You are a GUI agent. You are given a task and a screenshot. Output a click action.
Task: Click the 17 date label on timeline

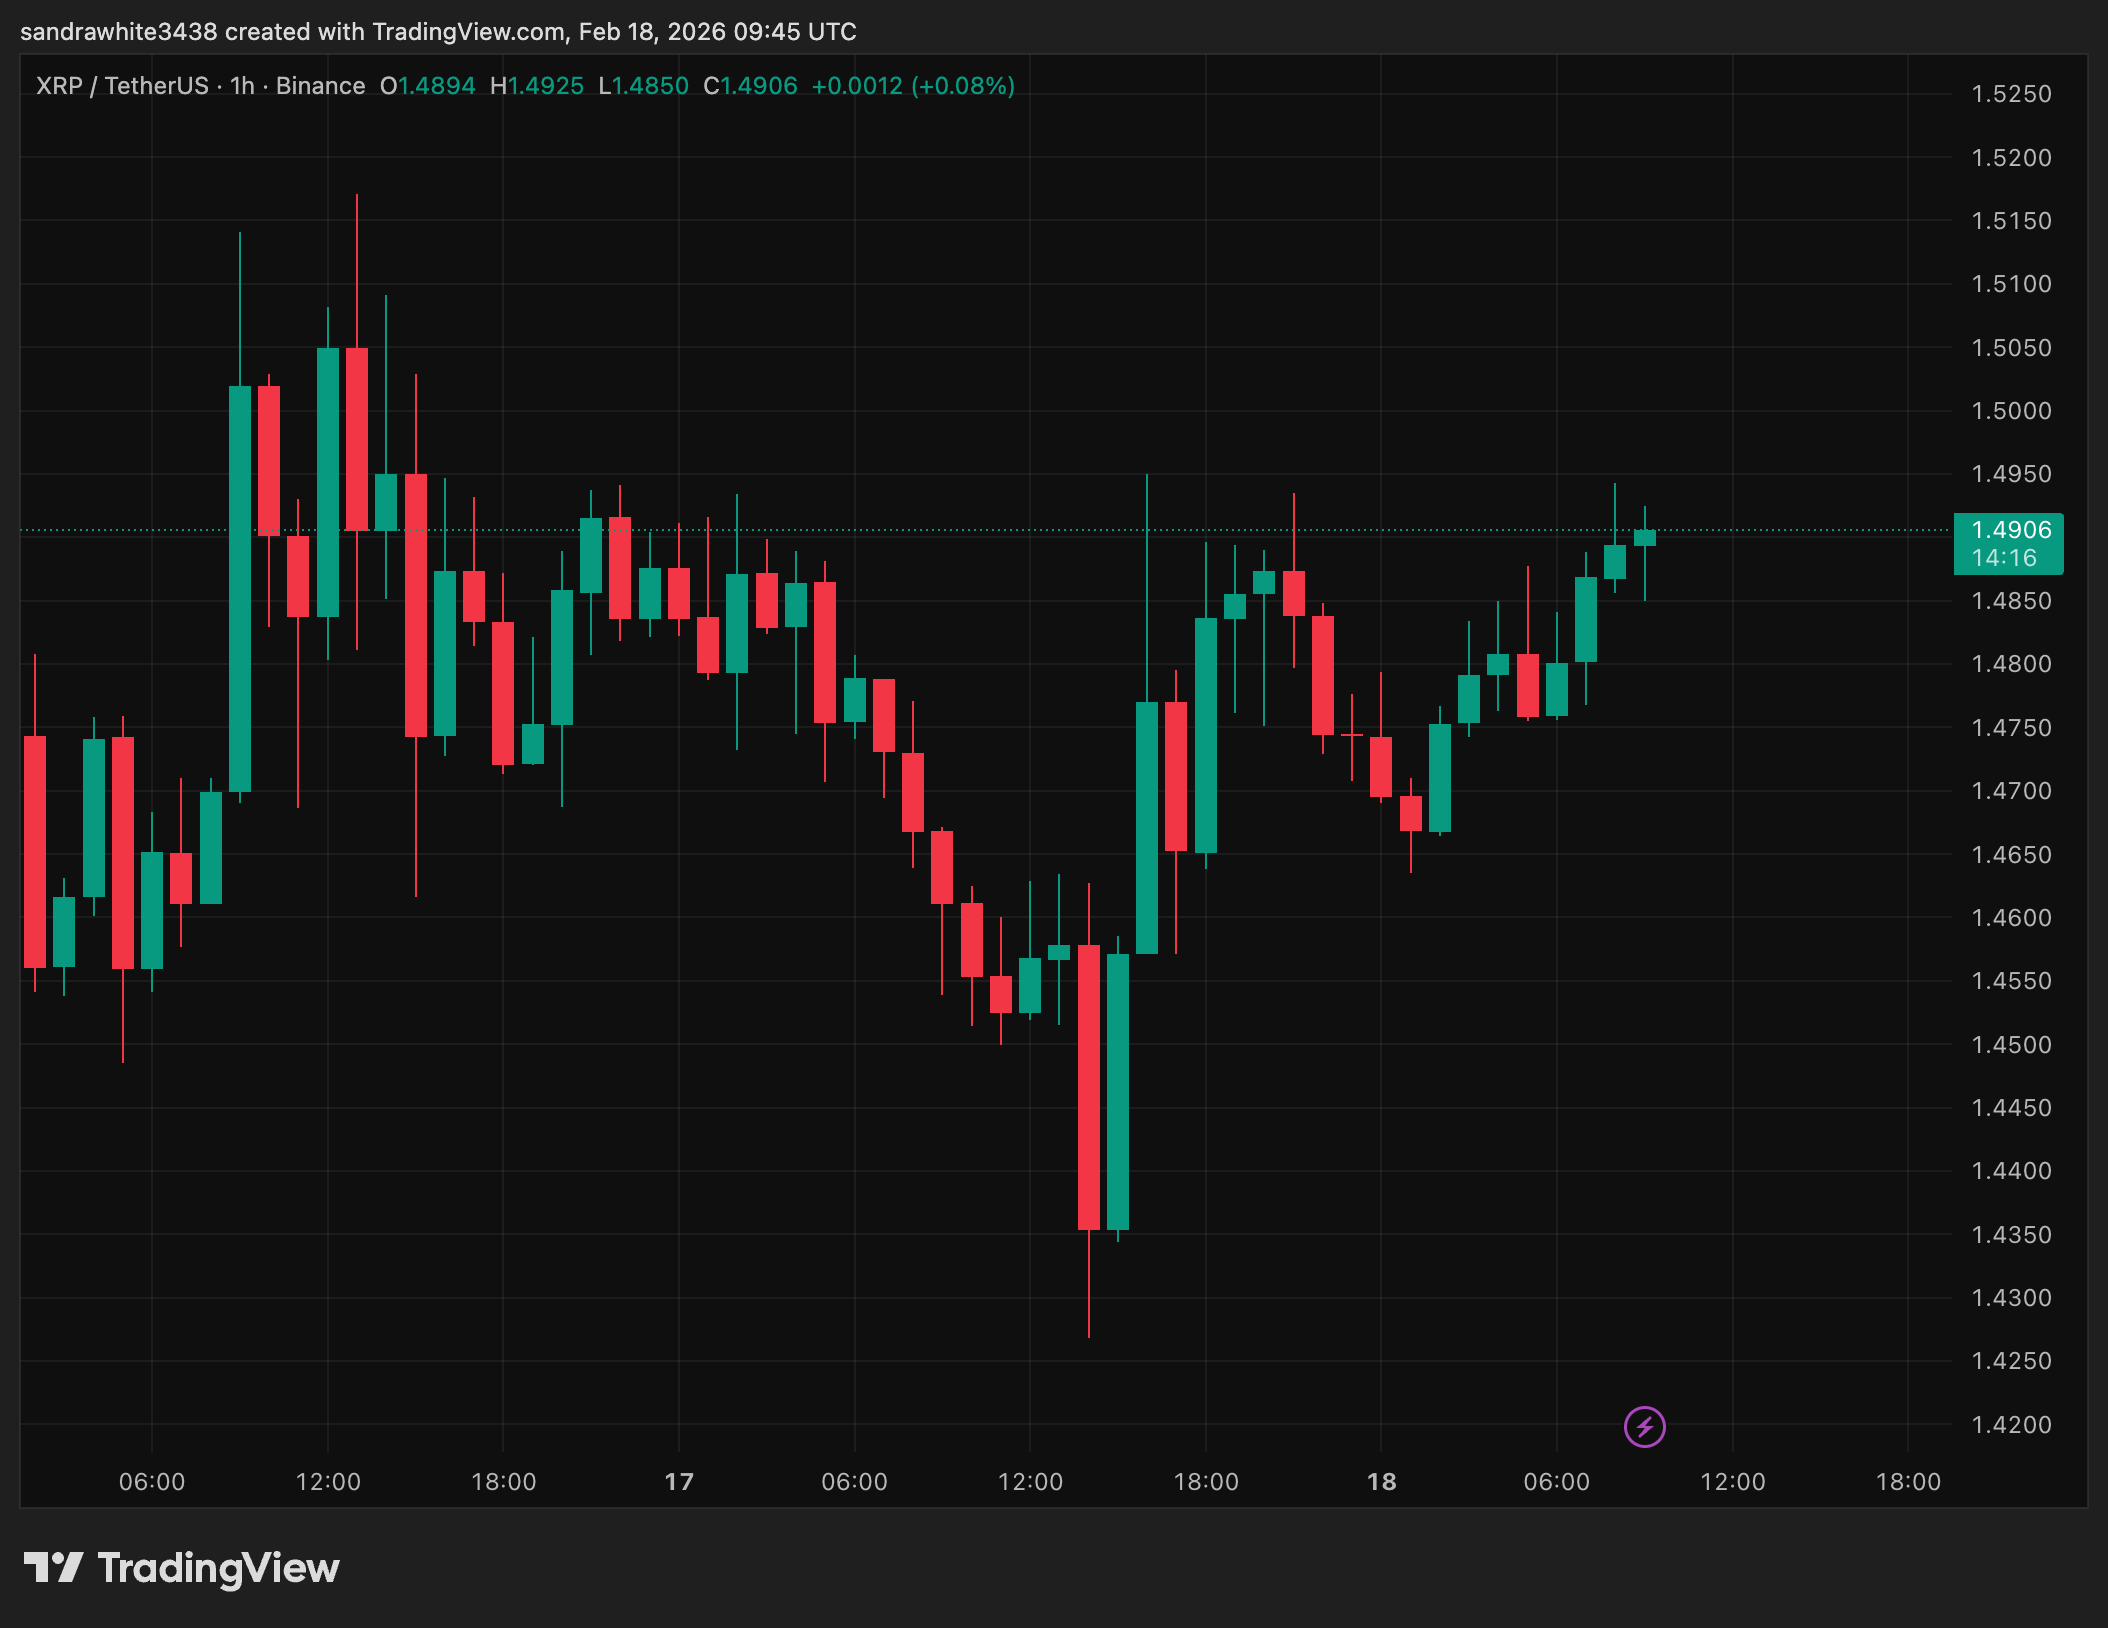680,1483
